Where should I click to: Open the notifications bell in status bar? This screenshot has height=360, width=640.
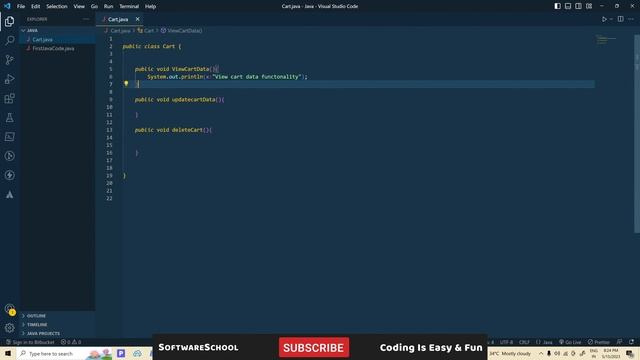[631, 342]
